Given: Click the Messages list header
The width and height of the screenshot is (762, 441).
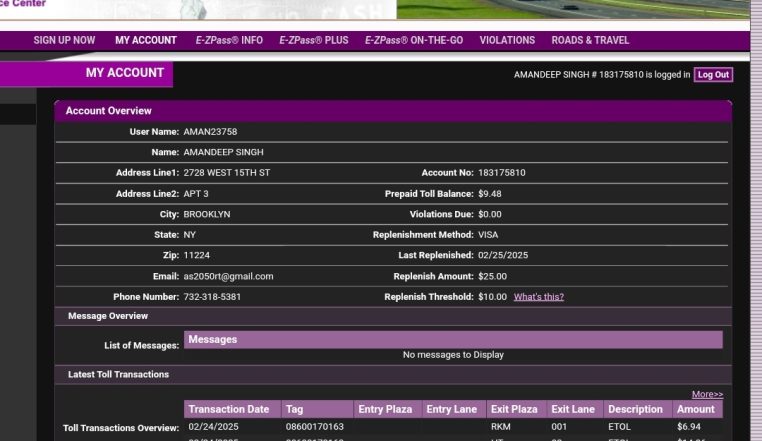Looking at the screenshot, I should click(453, 339).
